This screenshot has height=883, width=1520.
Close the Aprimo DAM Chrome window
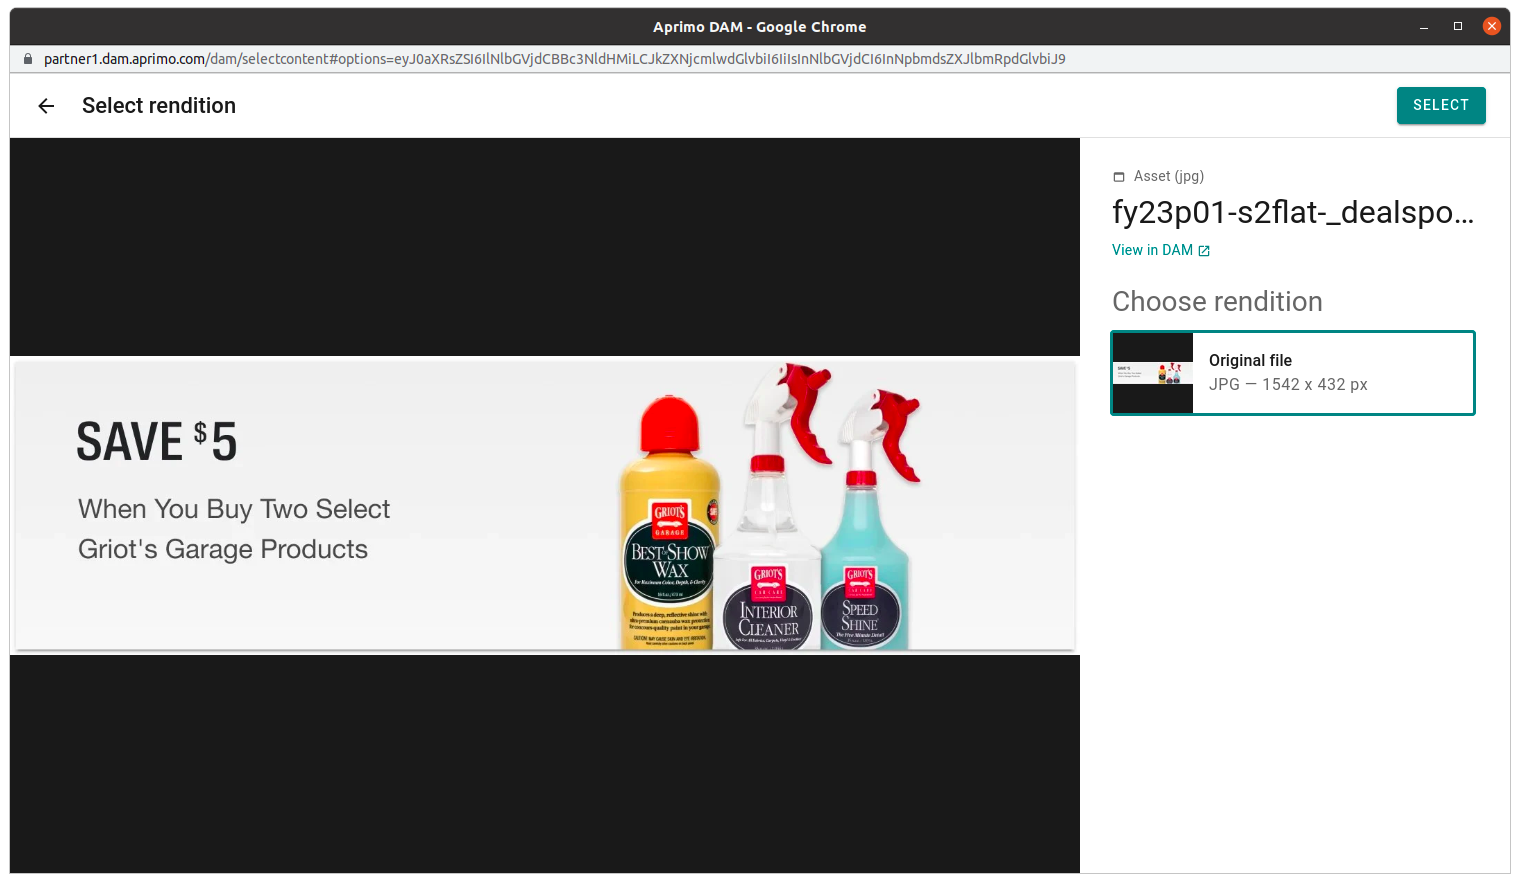[x=1492, y=27]
